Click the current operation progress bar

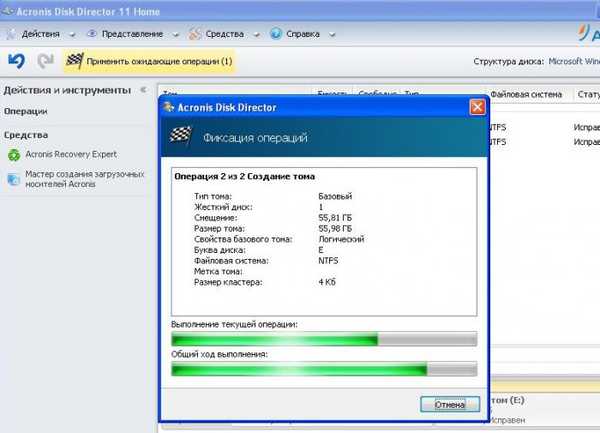coord(324,339)
